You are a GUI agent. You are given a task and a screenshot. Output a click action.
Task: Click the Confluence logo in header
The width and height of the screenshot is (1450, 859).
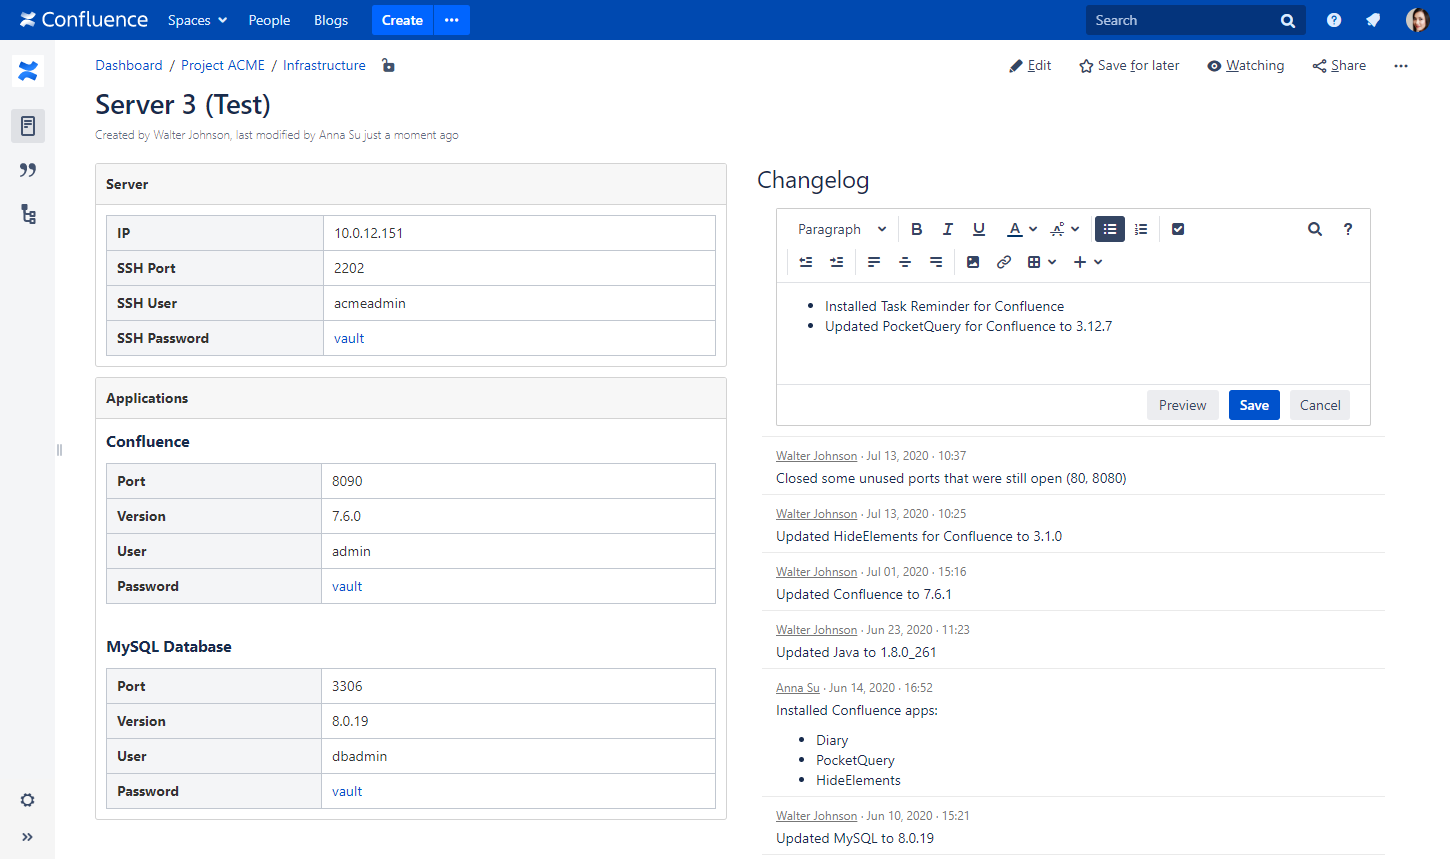click(x=84, y=20)
